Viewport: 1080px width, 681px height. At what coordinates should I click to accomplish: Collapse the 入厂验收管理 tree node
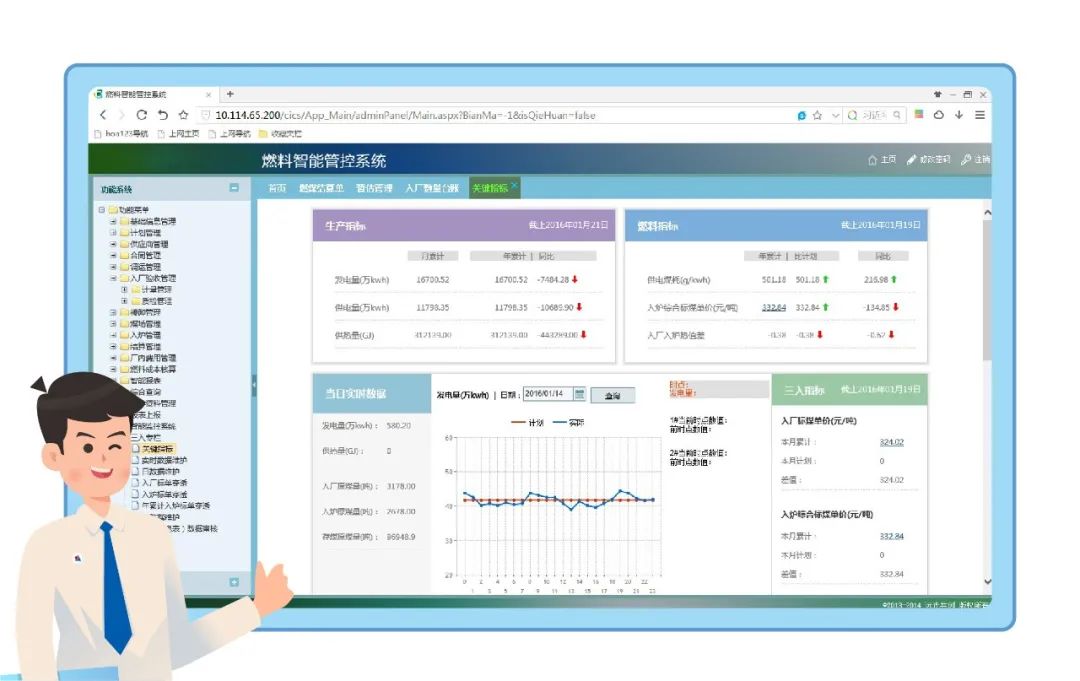click(x=113, y=277)
